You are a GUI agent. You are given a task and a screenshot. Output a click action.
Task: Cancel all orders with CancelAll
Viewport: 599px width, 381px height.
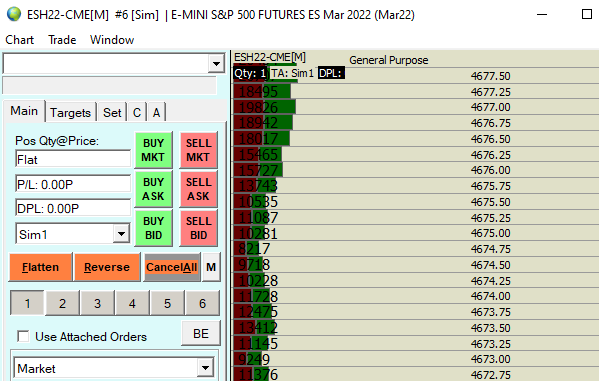coord(172,267)
